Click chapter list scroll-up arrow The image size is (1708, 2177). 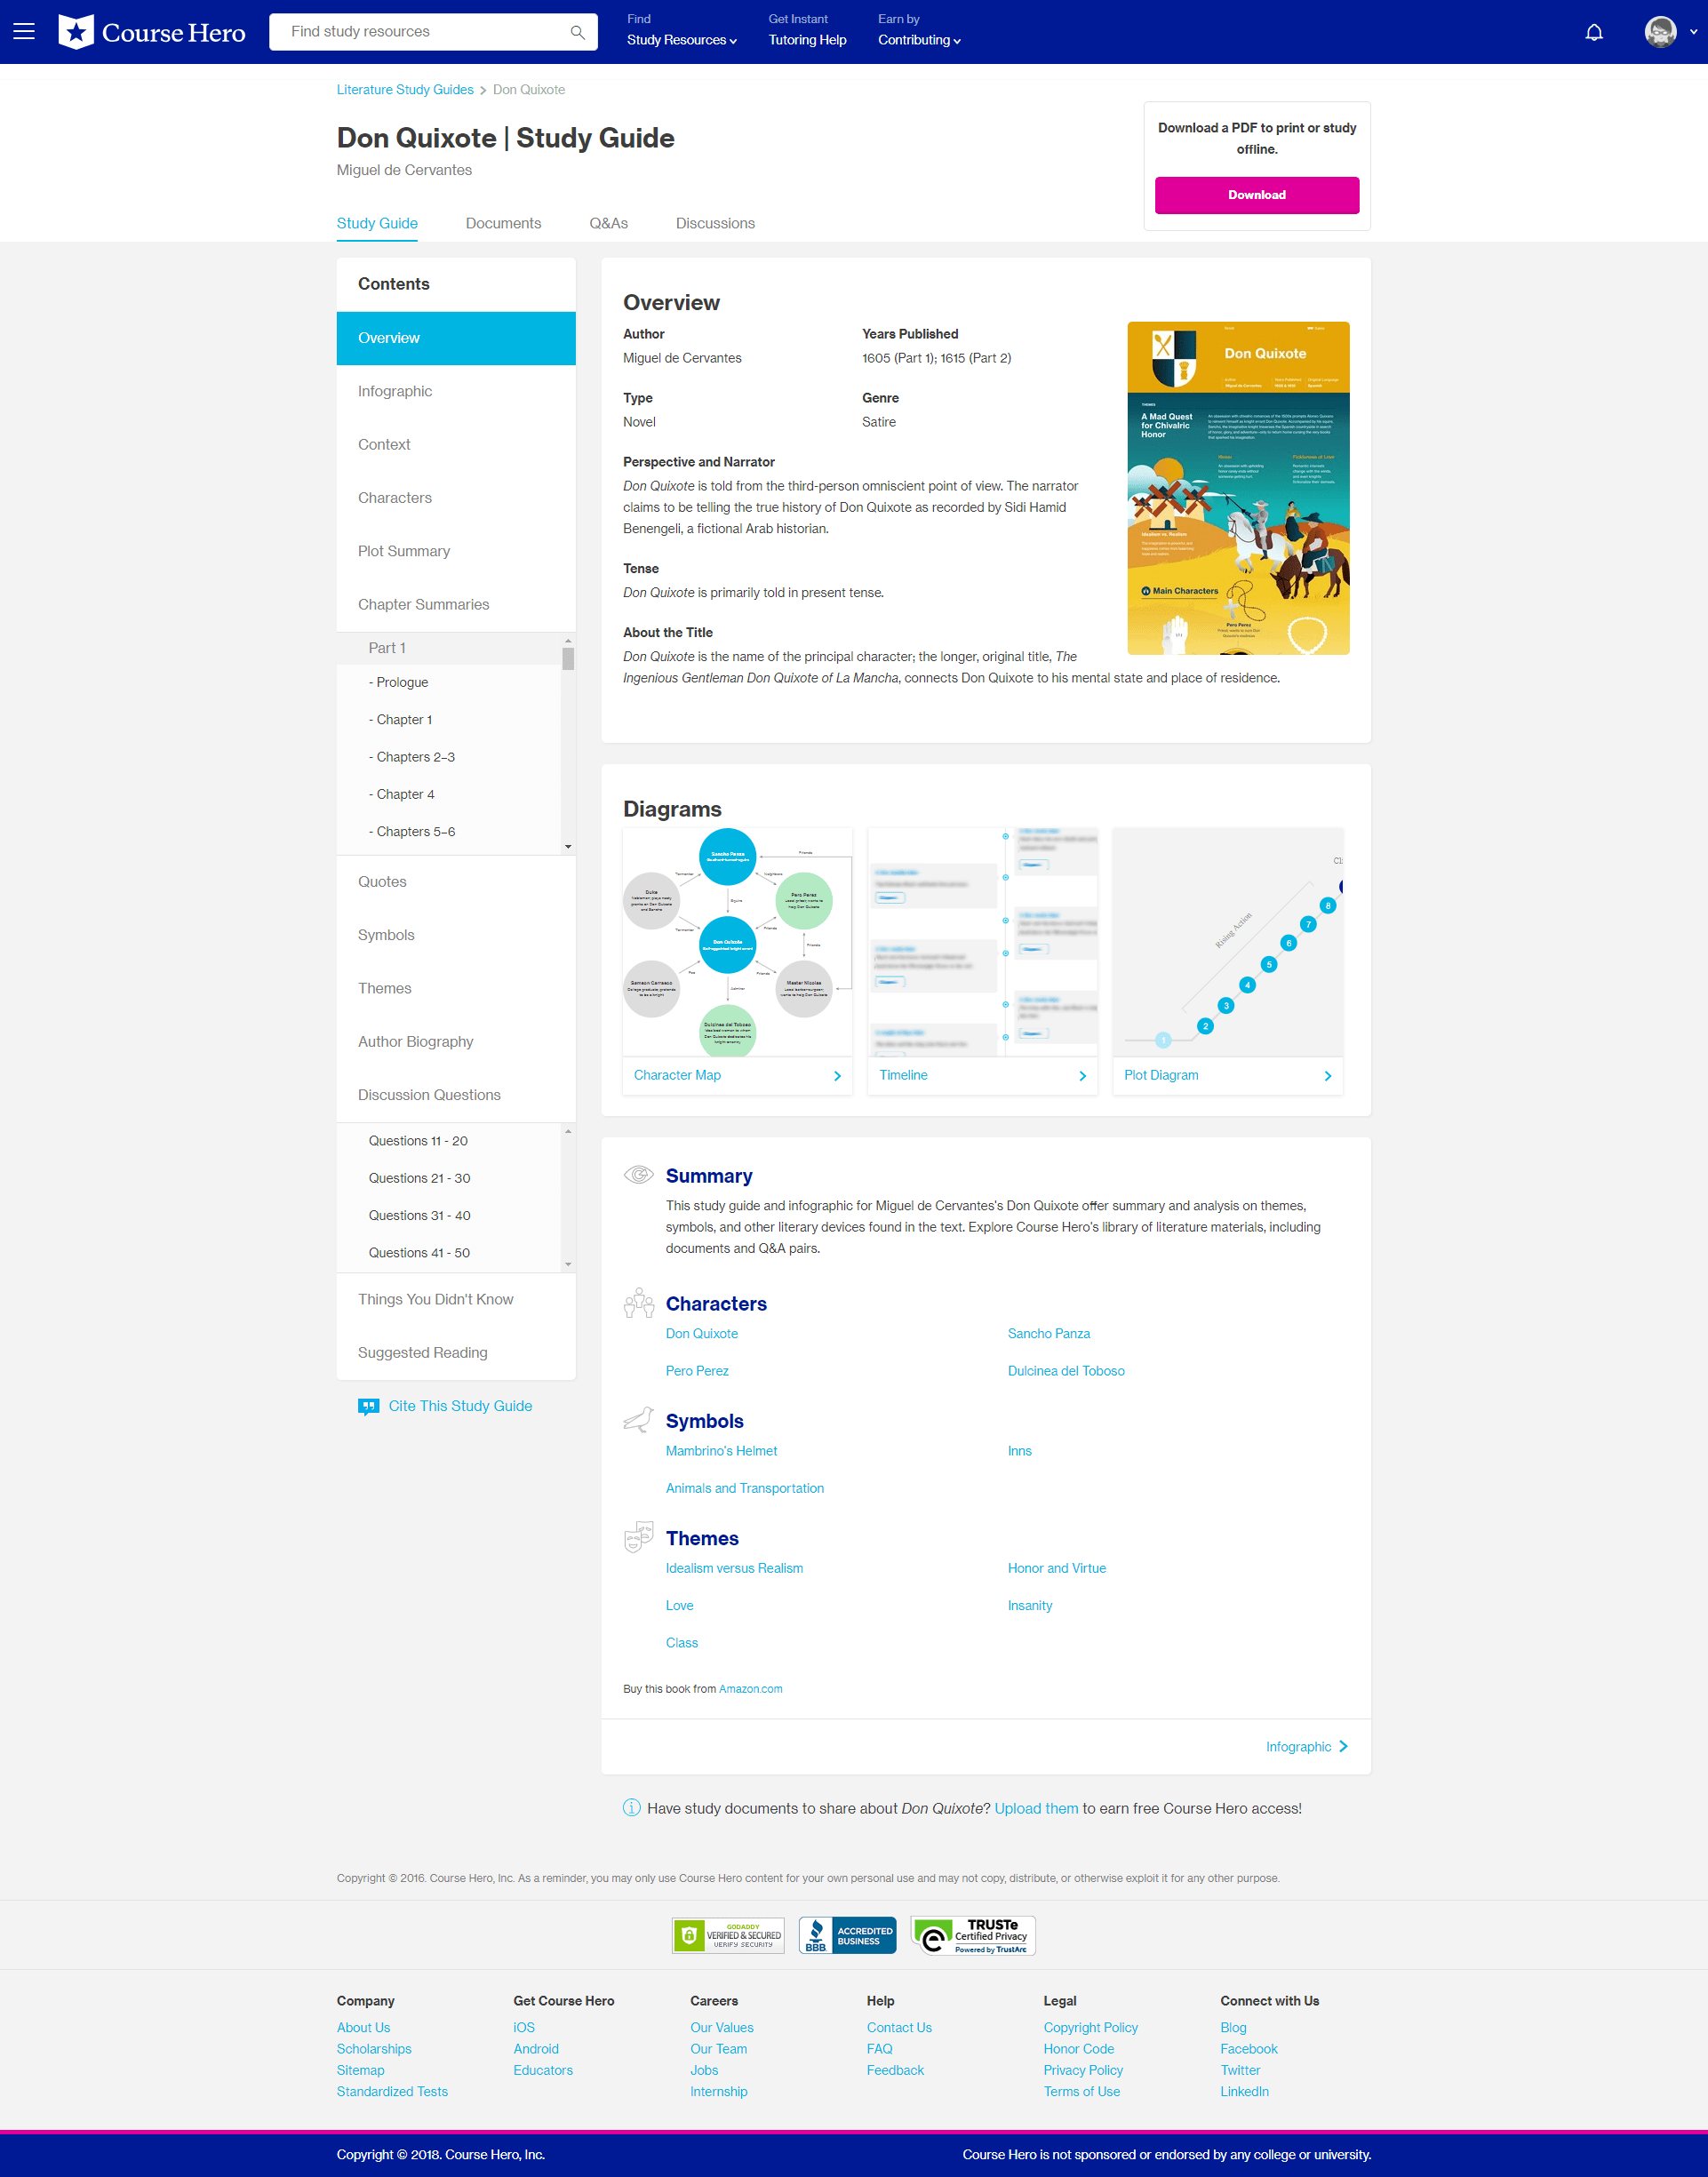point(568,640)
